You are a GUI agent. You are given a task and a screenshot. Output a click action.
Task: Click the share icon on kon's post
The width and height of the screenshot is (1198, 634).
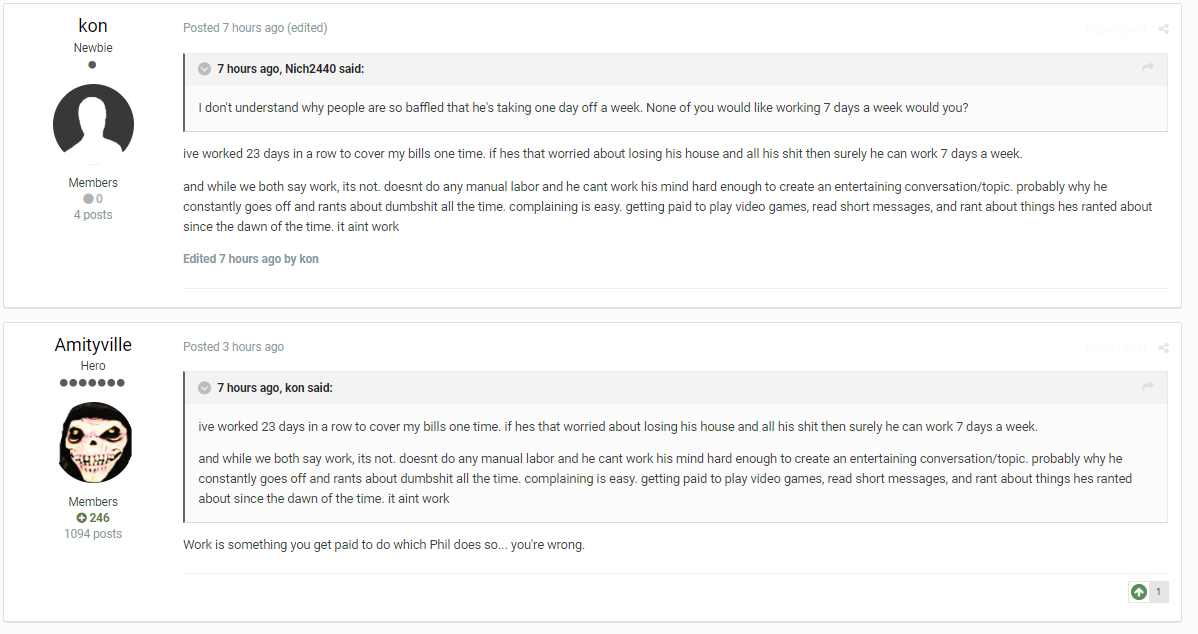(1163, 29)
